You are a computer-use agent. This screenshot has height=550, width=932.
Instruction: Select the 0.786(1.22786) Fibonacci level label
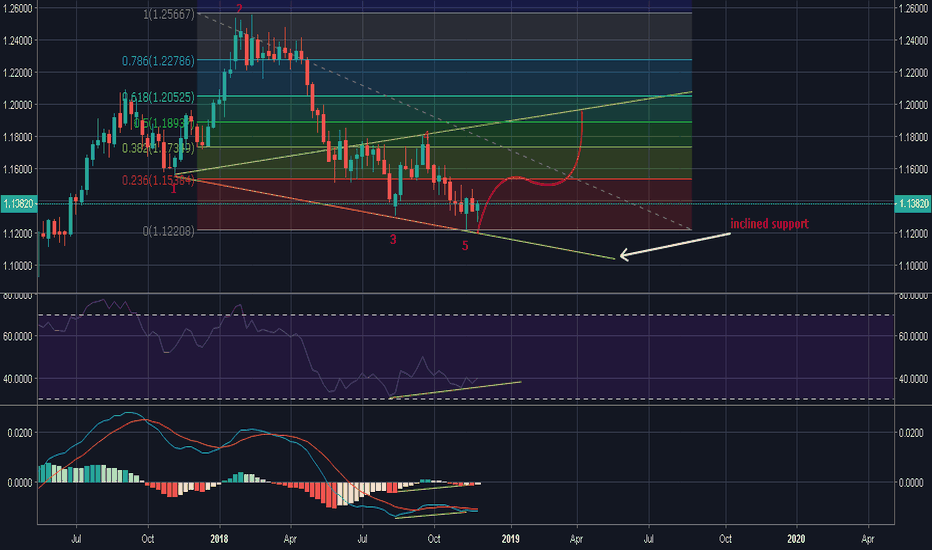(158, 61)
